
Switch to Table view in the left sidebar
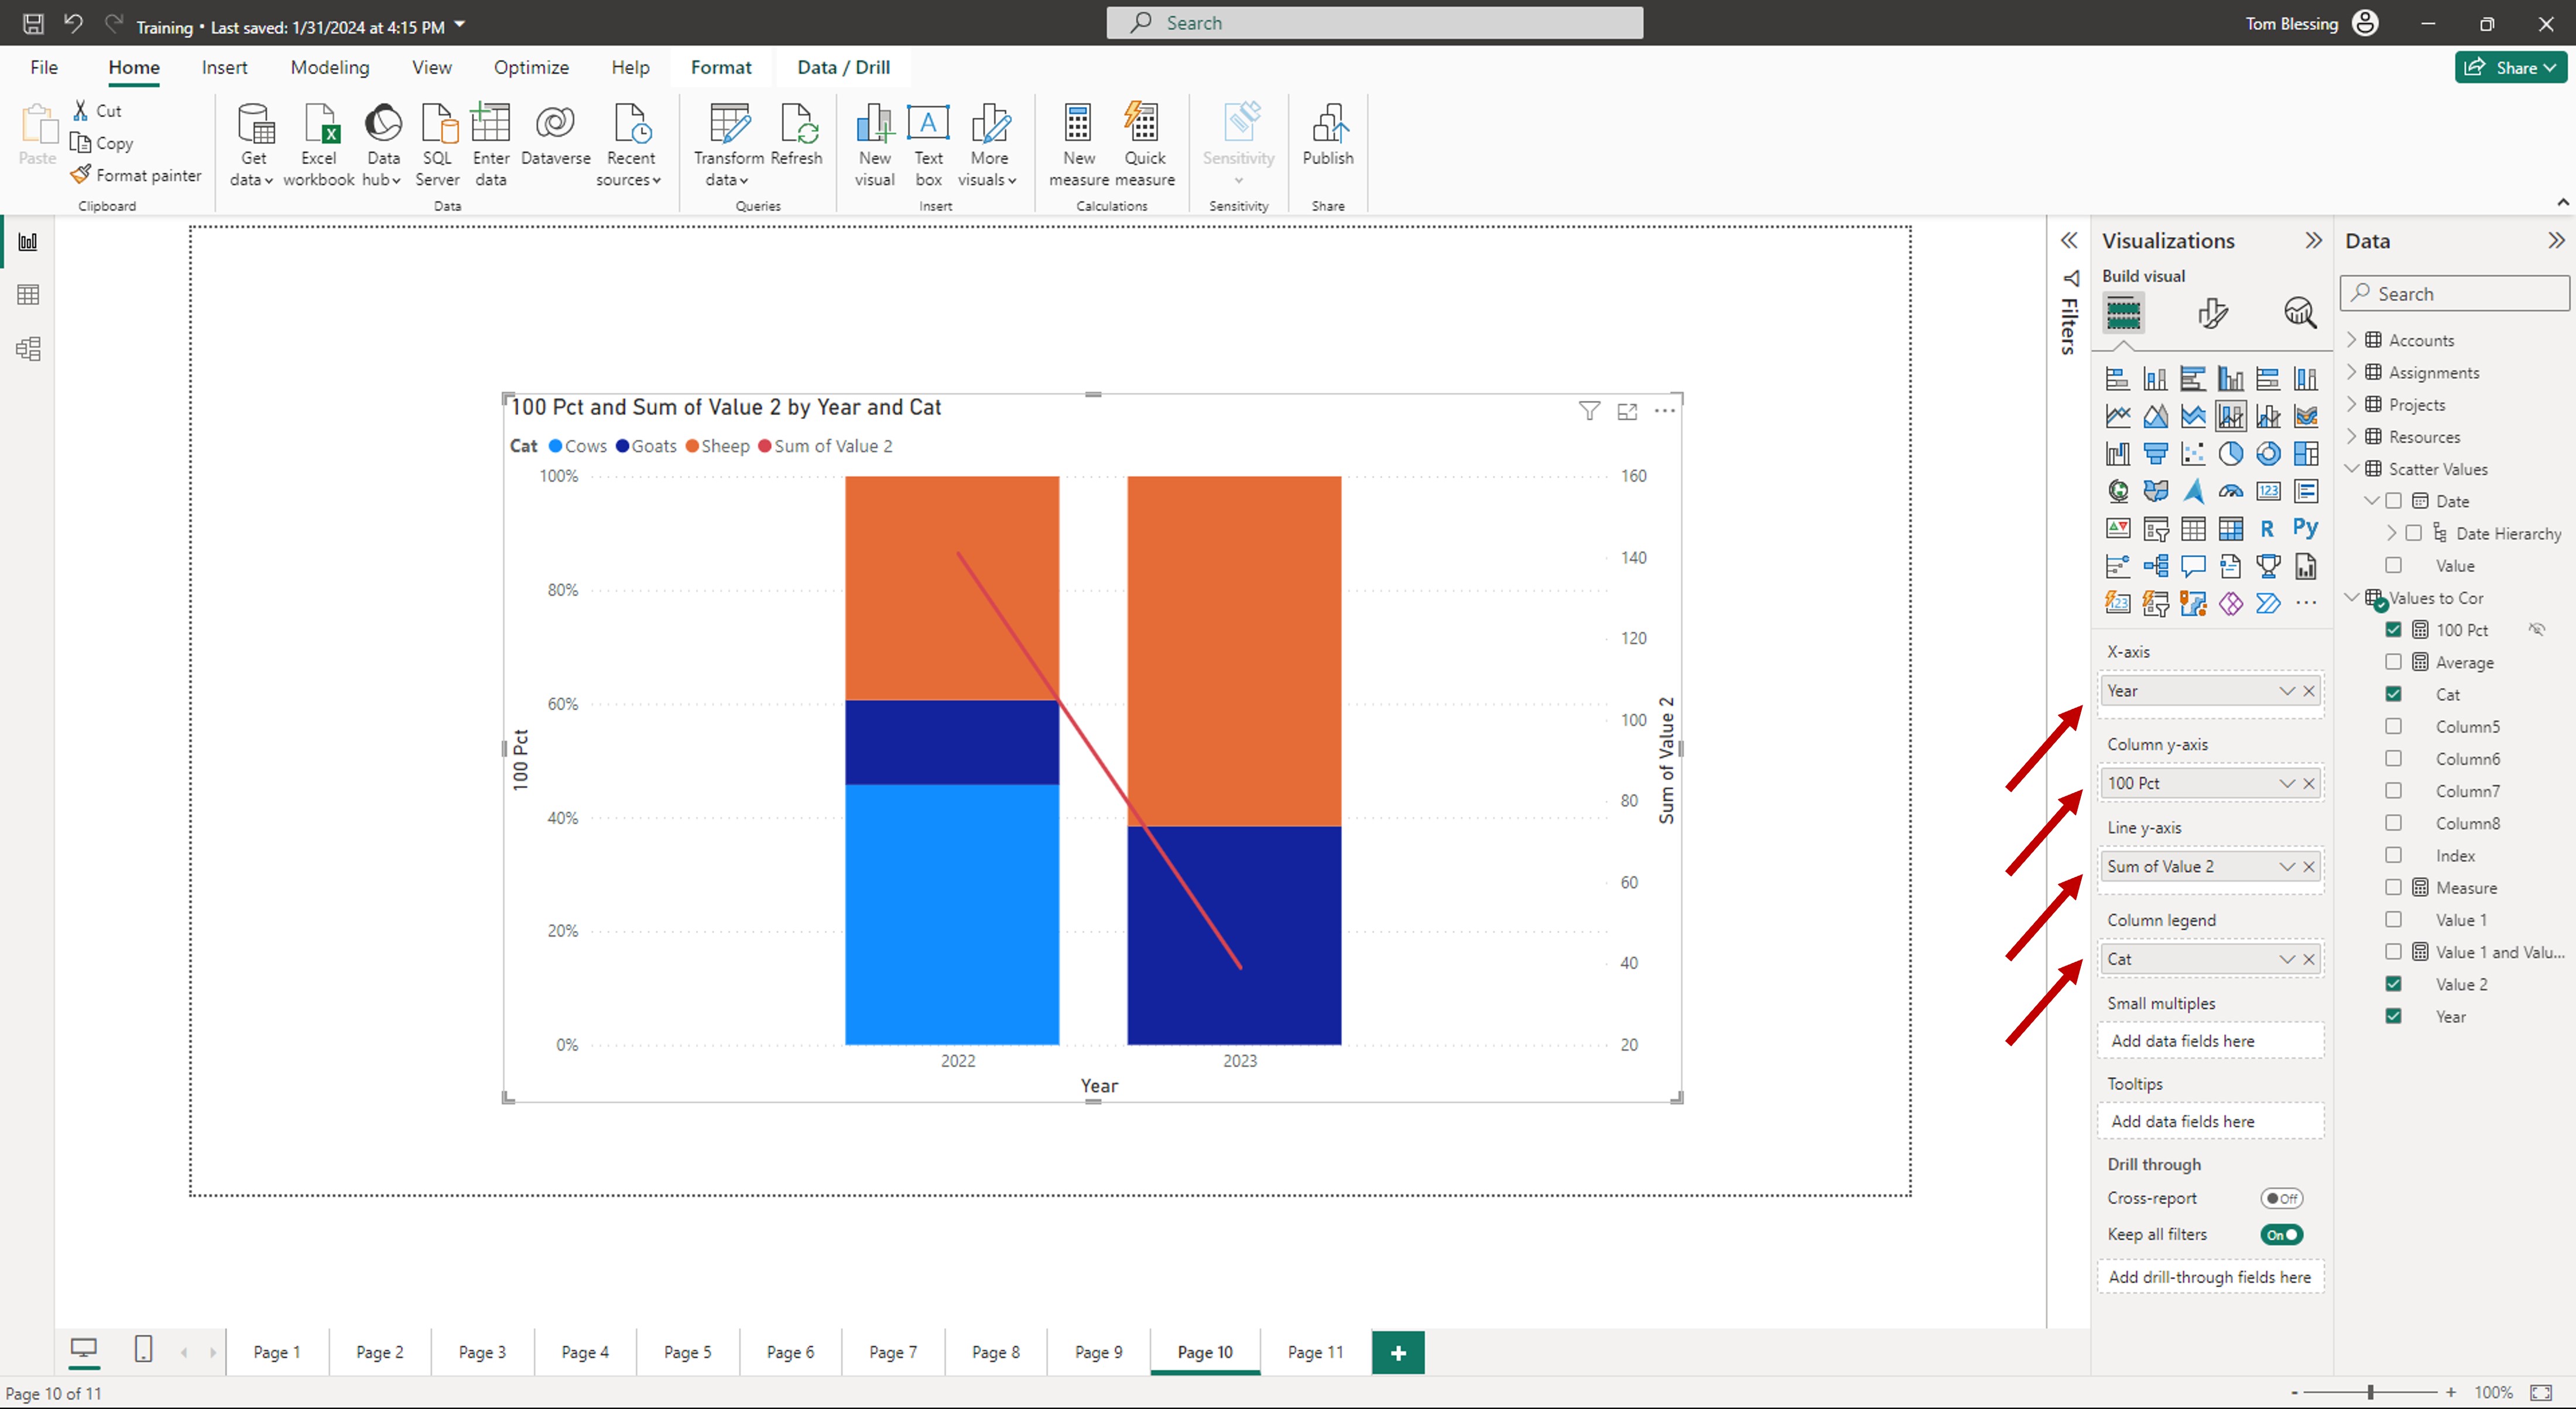[27, 294]
